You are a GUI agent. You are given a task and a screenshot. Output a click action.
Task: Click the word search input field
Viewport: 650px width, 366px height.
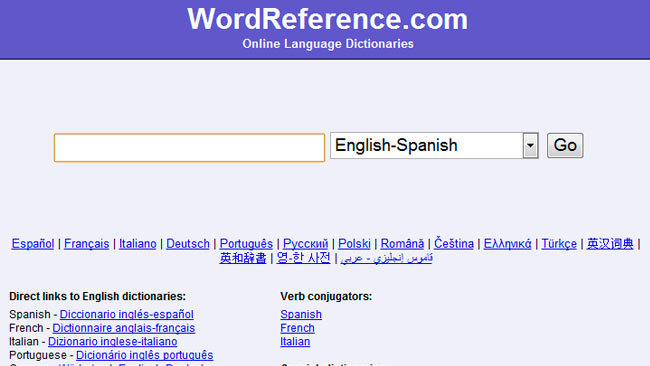pyautogui.click(x=189, y=148)
